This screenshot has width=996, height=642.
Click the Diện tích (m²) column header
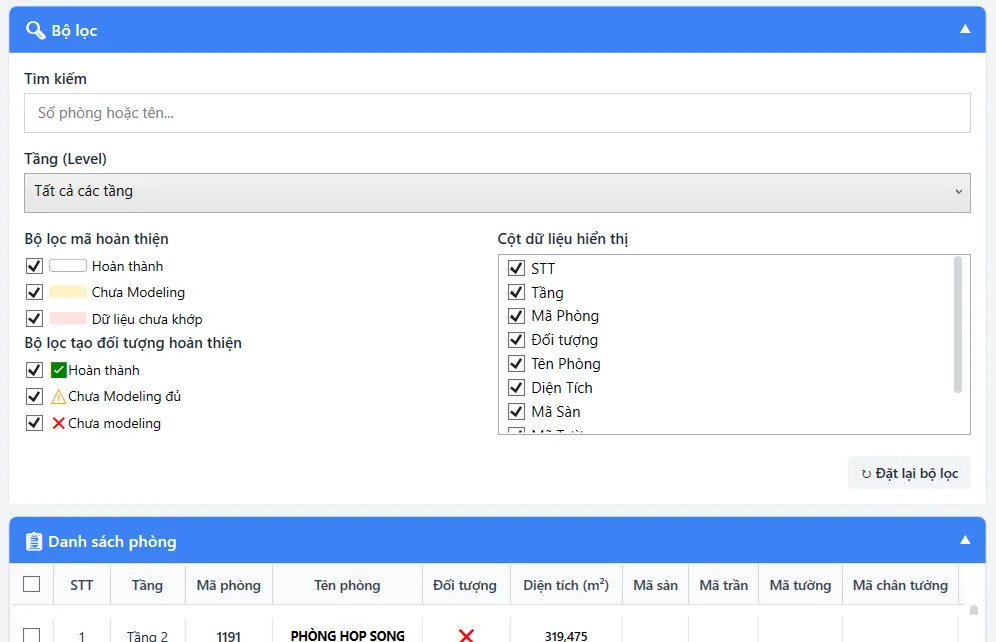(x=566, y=585)
